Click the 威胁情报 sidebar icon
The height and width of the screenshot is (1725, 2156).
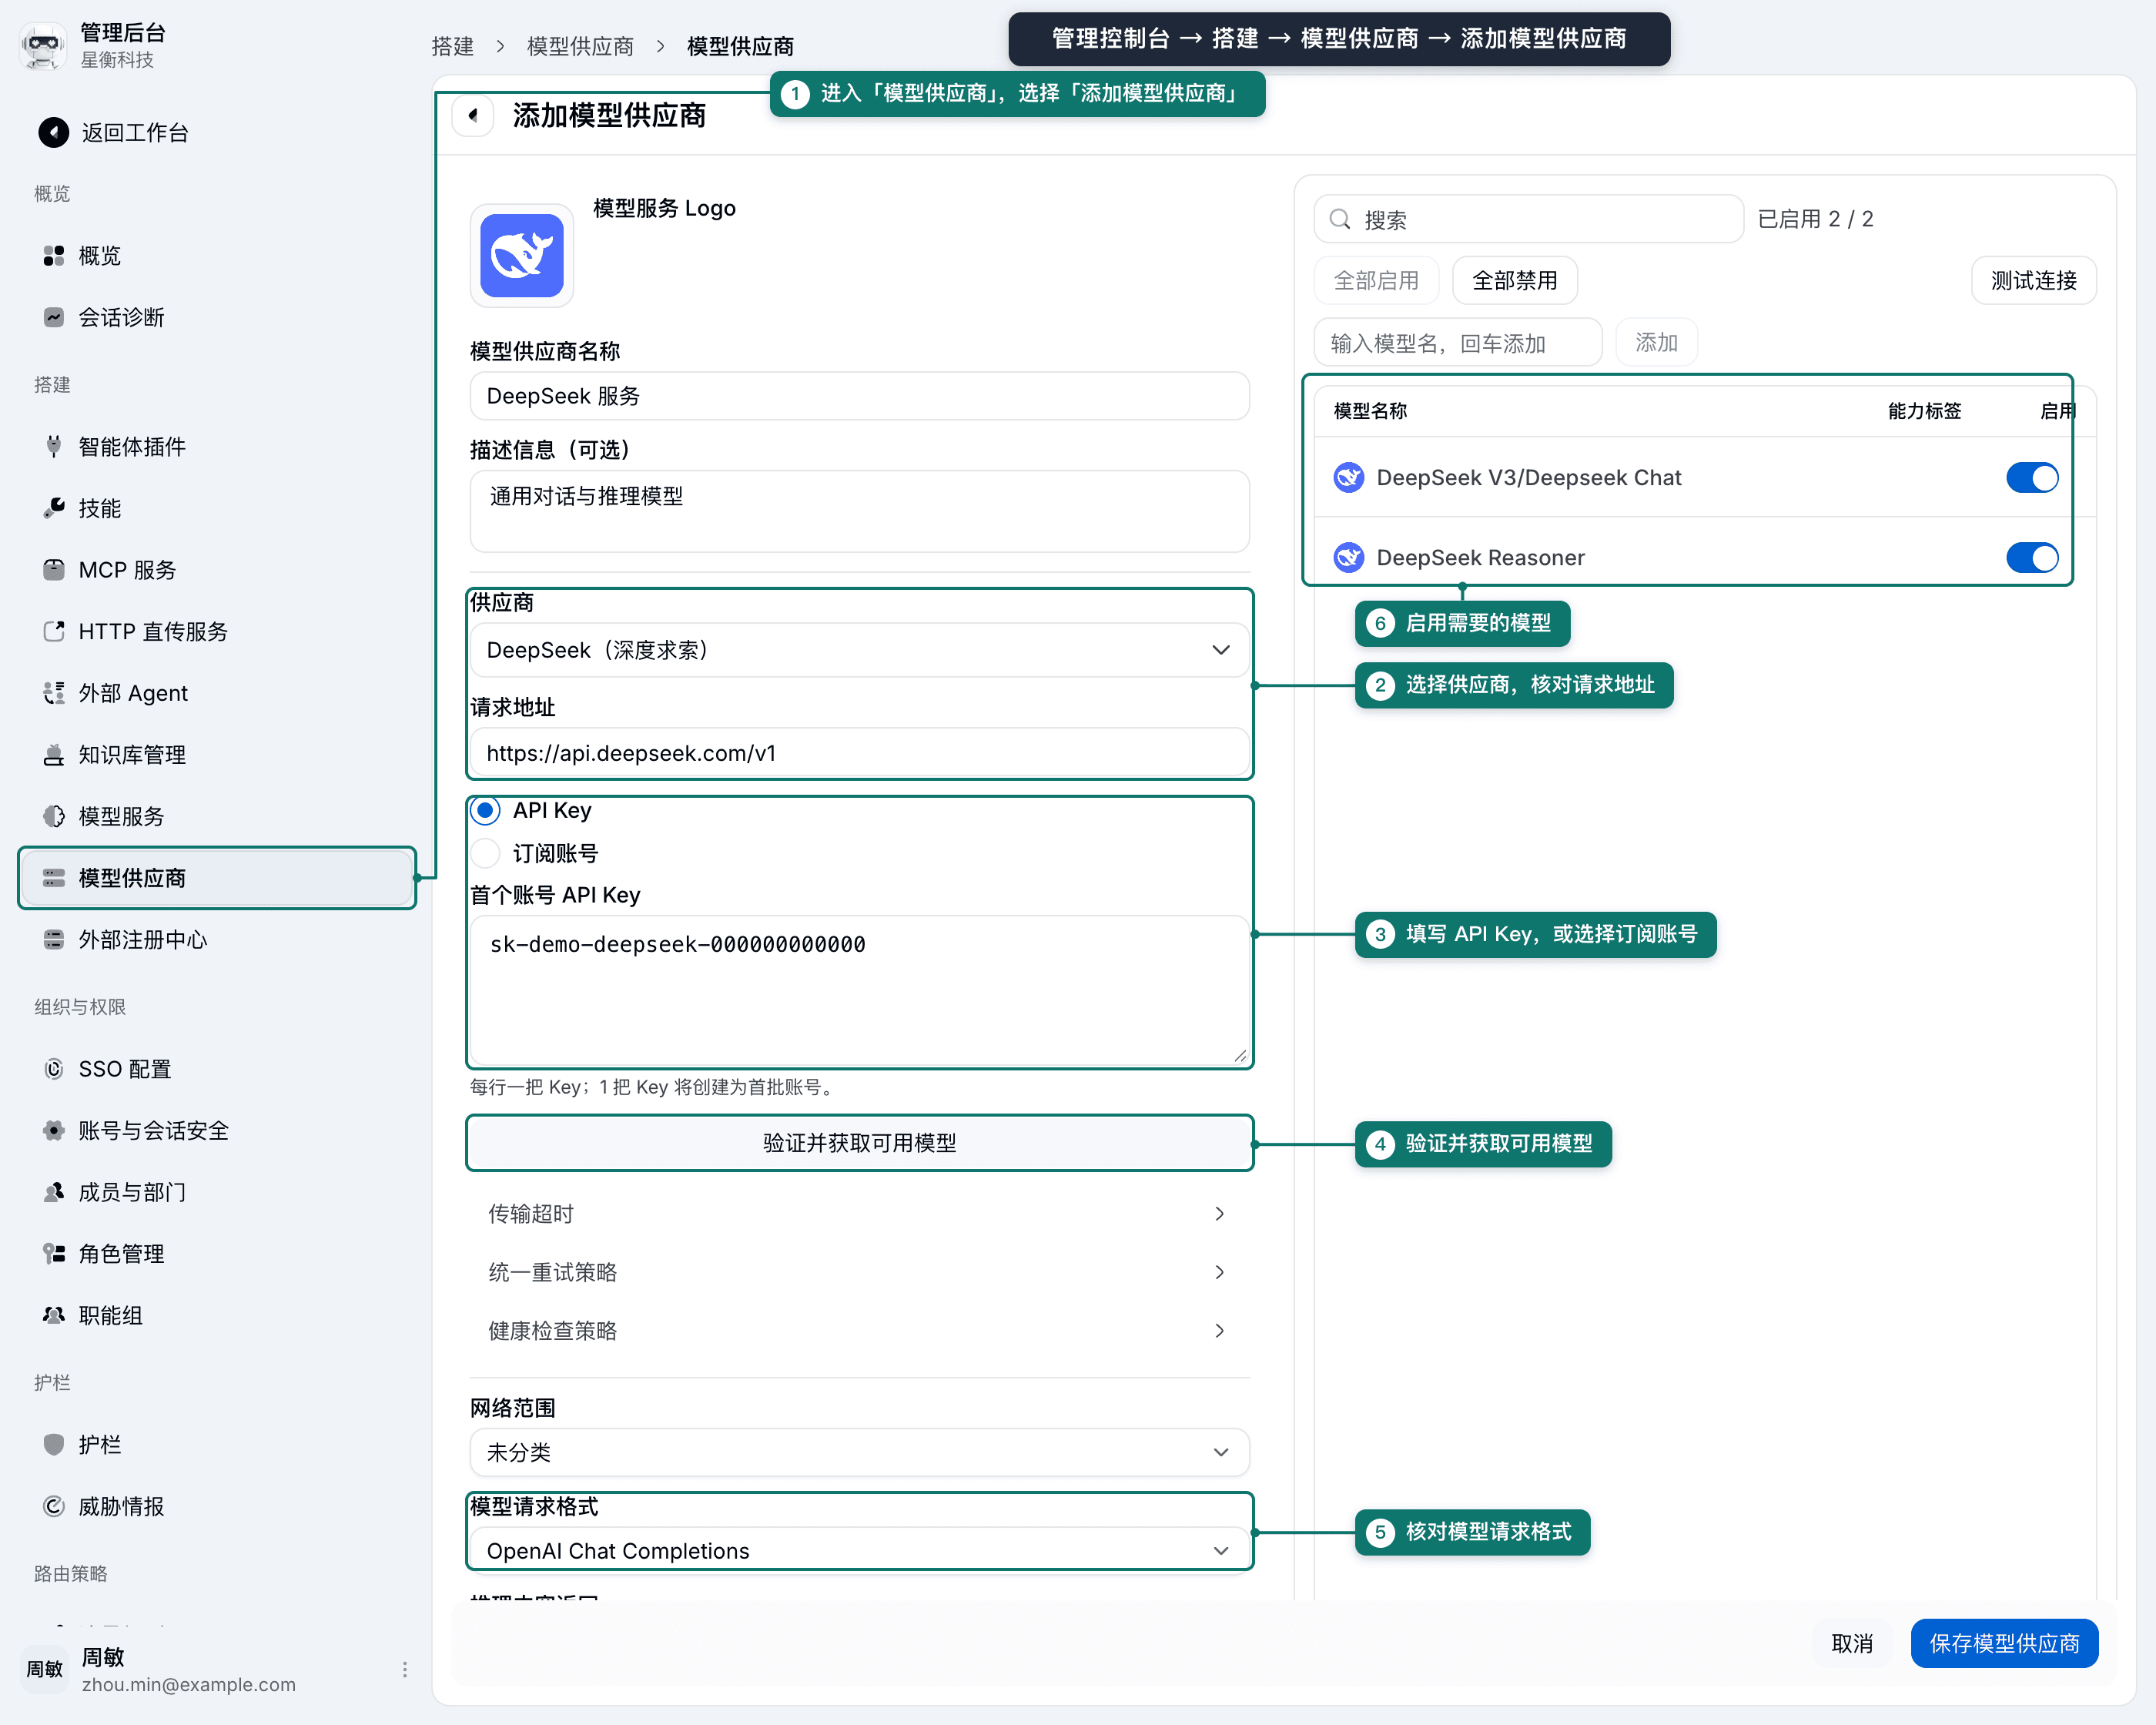(x=54, y=1506)
